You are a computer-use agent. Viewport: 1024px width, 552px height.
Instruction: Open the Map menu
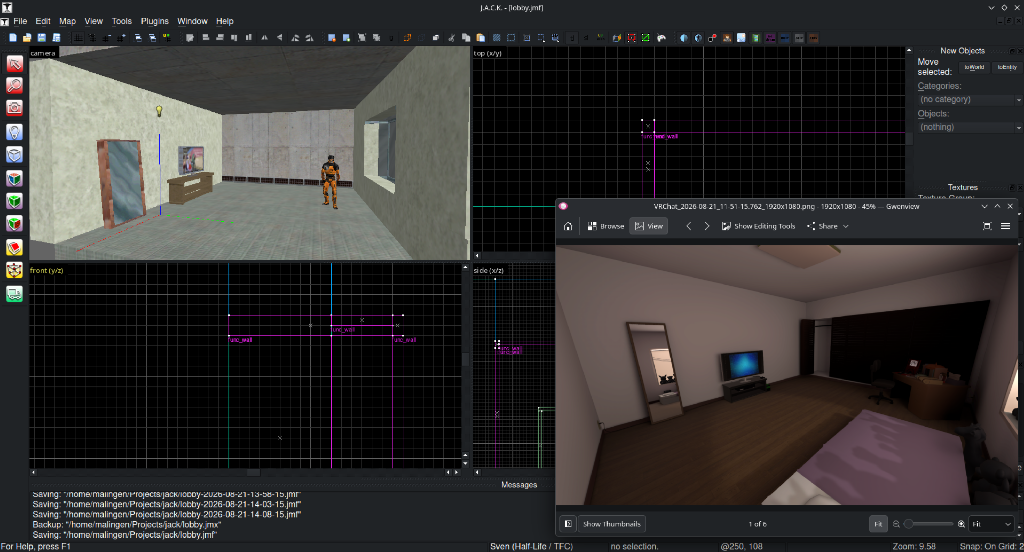[x=67, y=21]
